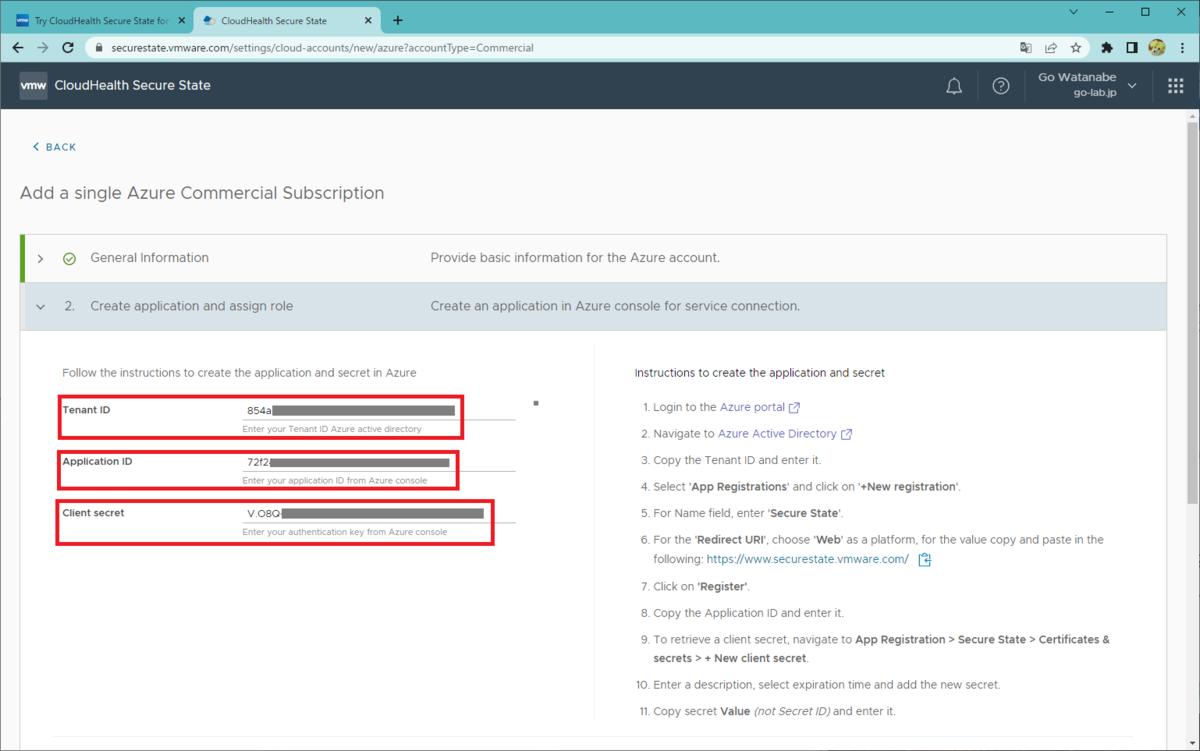
Task: Close the 'Try CloudHealth Secure State' tab
Action: [x=181, y=20]
